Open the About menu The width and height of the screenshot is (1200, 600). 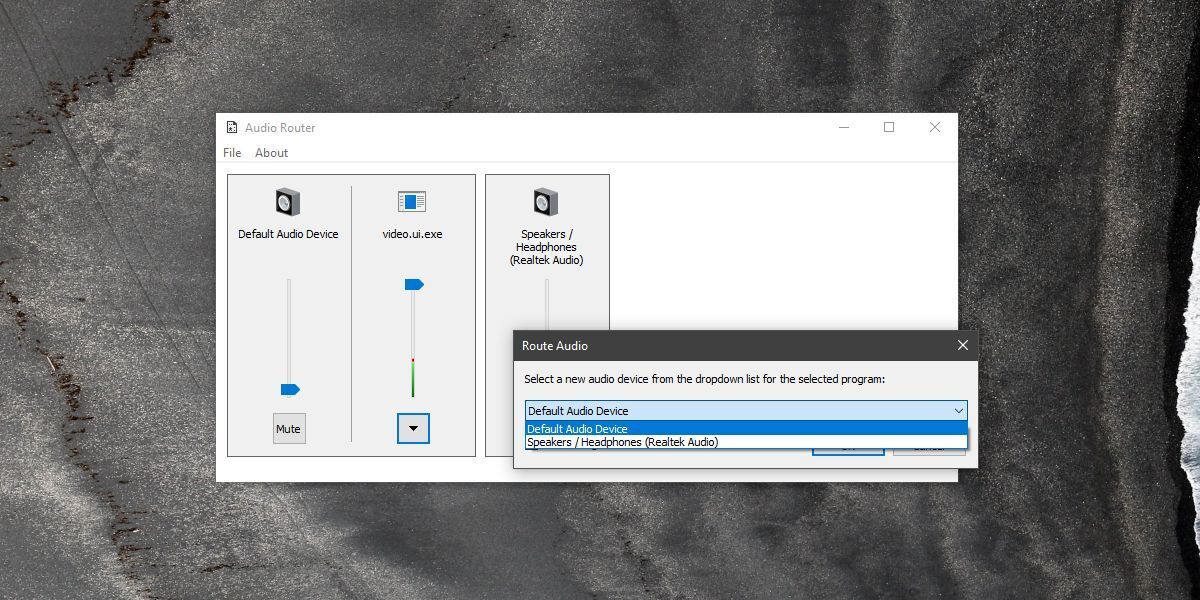pyautogui.click(x=271, y=153)
